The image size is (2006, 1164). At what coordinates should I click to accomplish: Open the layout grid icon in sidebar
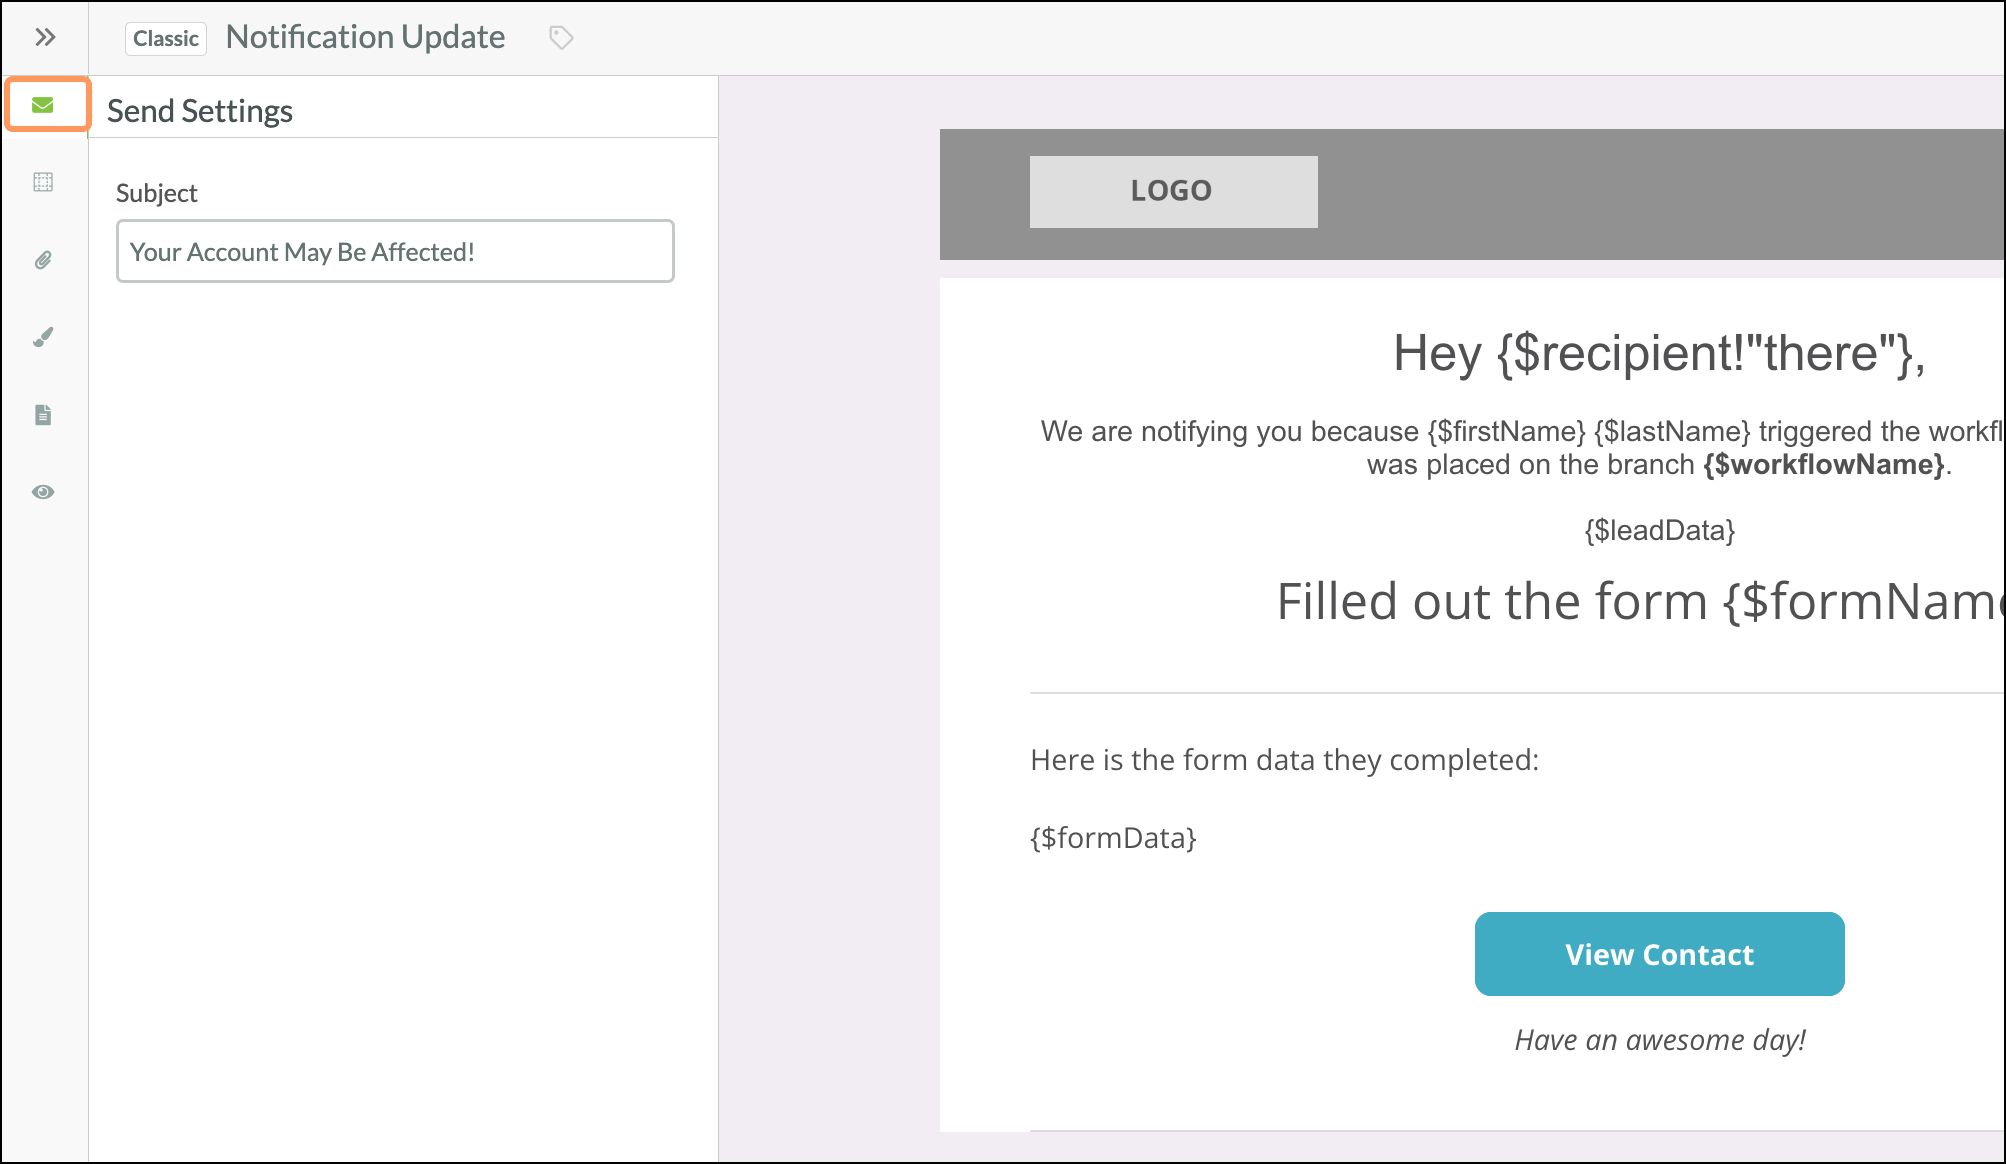(x=43, y=182)
